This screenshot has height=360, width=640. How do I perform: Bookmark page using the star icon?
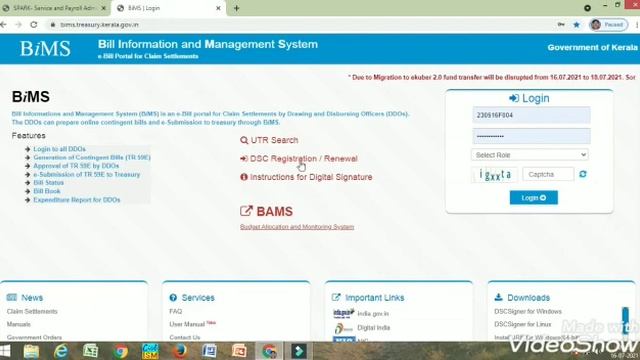click(x=576, y=25)
